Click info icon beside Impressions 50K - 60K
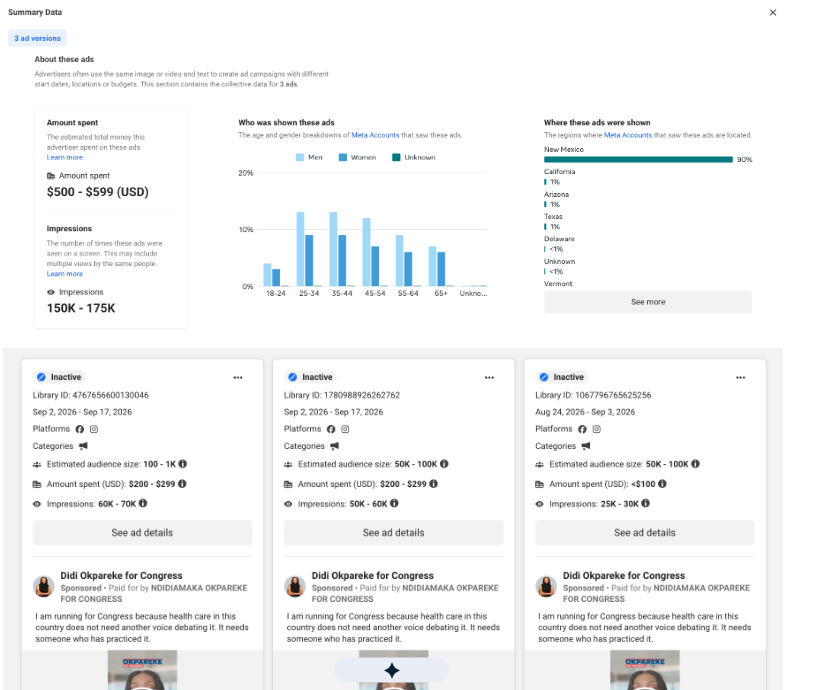825x690 pixels. point(394,503)
